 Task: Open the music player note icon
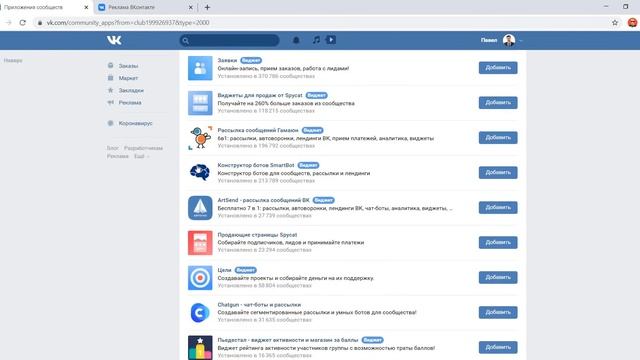click(316, 40)
